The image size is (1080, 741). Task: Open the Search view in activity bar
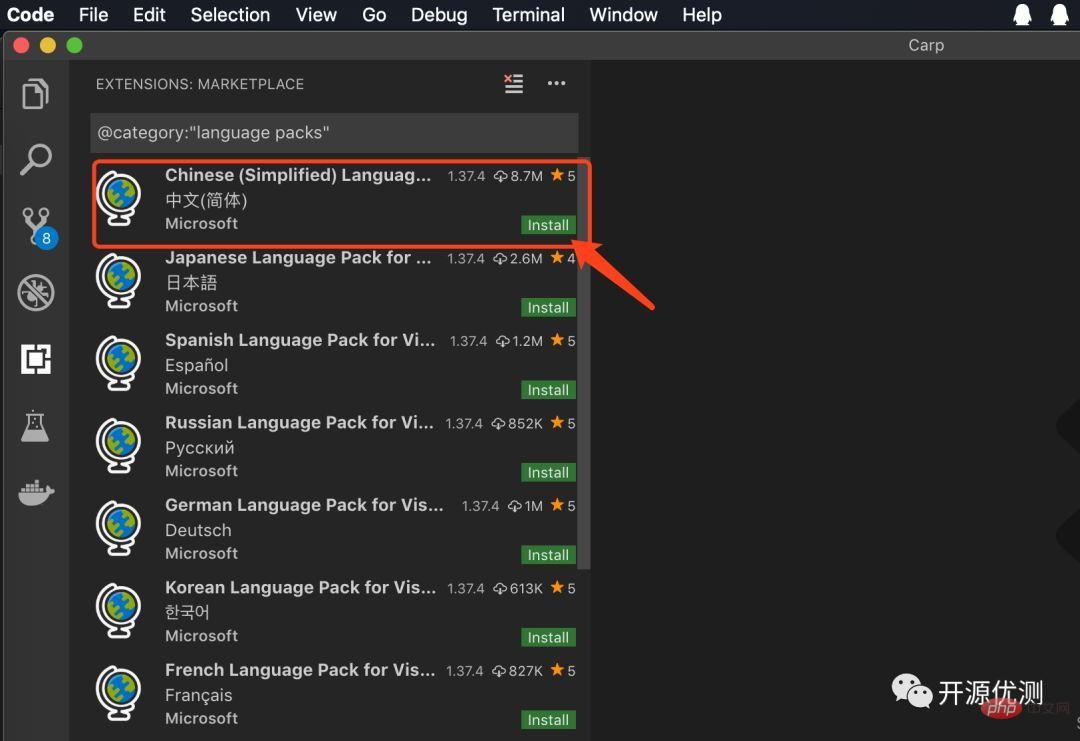coord(35,159)
